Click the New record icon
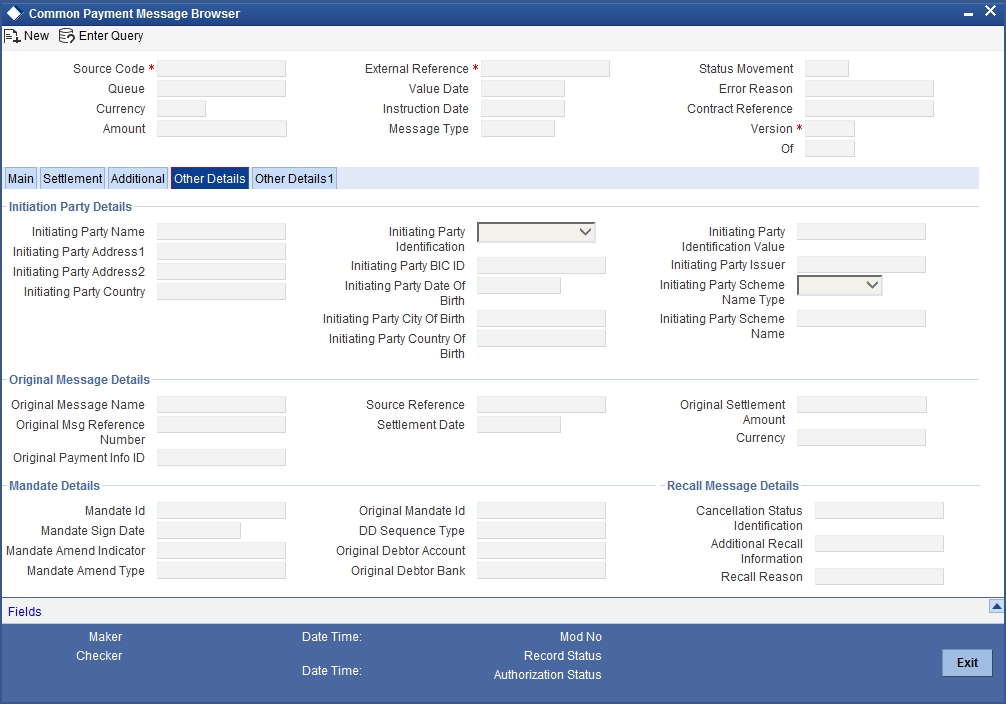1006x704 pixels. (x=12, y=36)
